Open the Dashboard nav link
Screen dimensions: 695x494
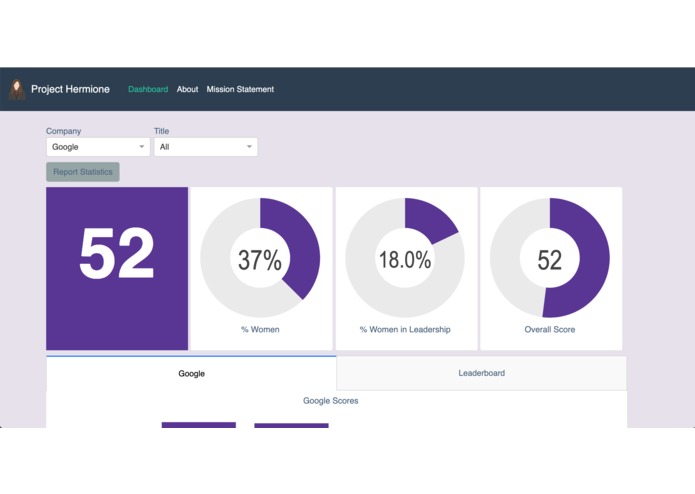148,89
